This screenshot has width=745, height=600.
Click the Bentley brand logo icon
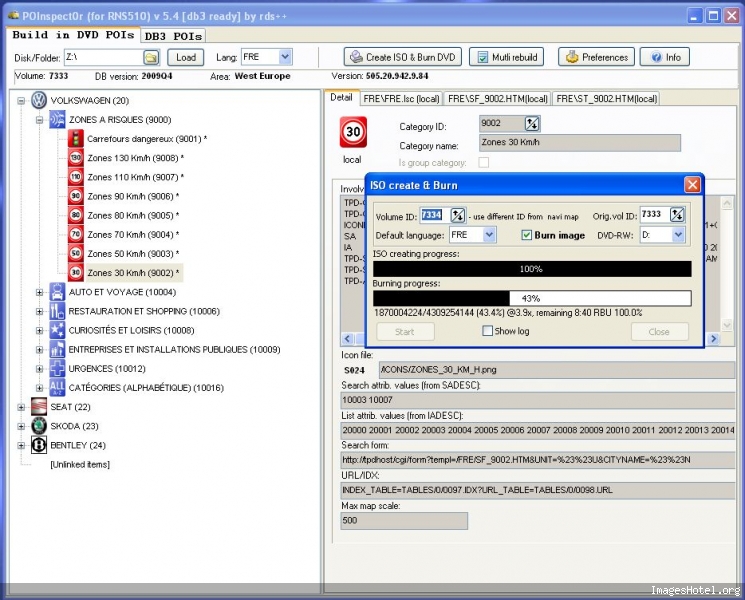[39, 445]
